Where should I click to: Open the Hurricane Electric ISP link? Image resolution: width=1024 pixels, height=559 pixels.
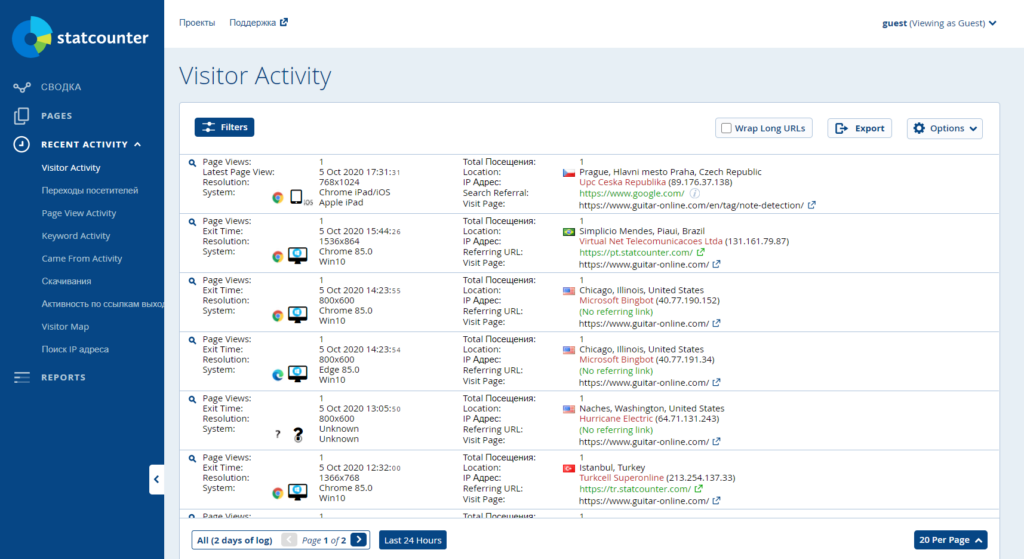pos(616,419)
